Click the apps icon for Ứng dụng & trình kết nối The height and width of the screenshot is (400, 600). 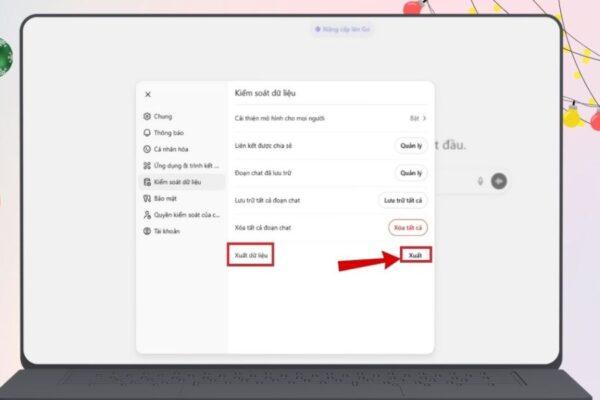[x=147, y=165]
